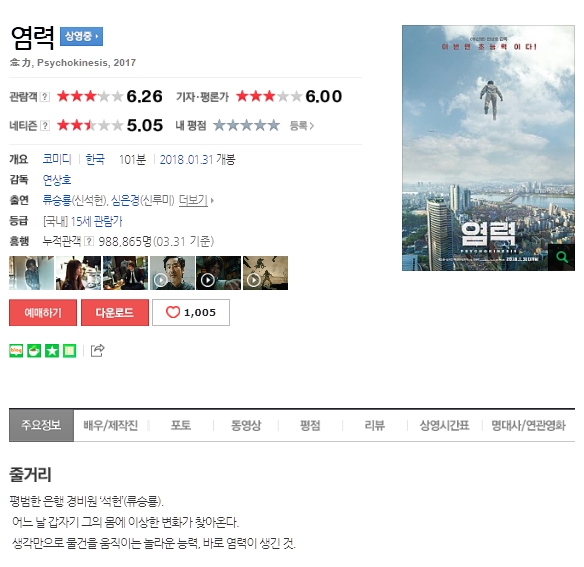The image size is (584, 567).
Task: Play the fourth thumbnail video clip
Action: pos(172,273)
